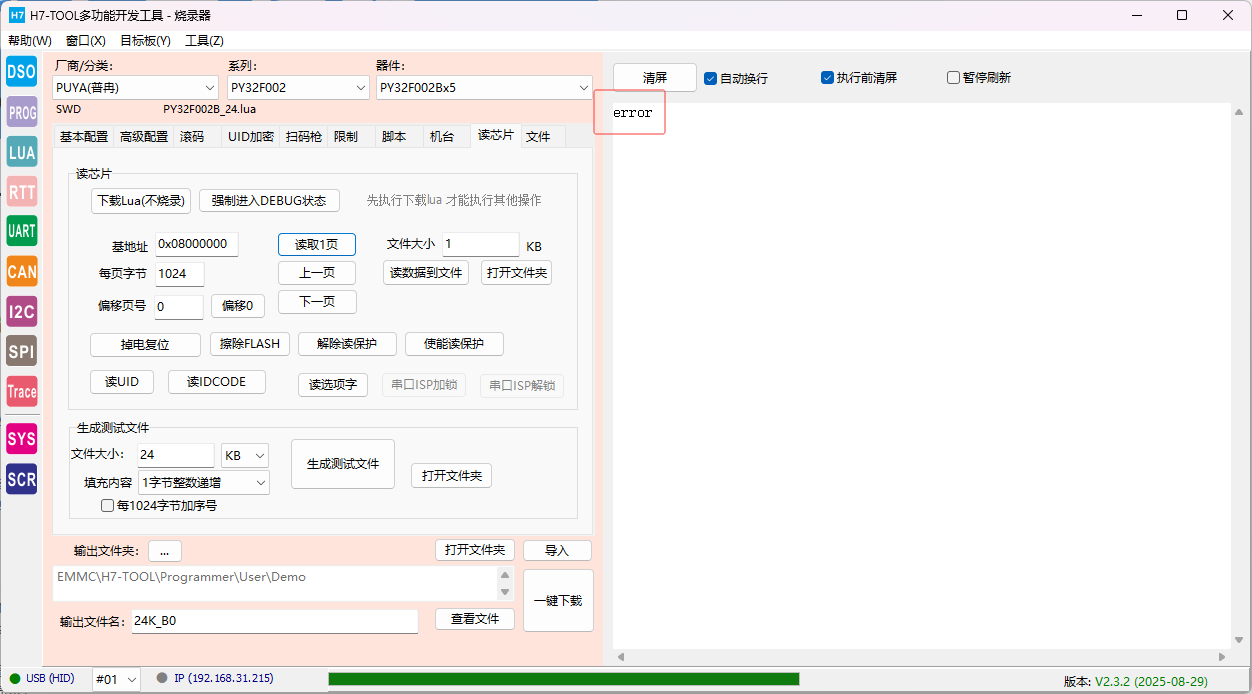Click the 一键下载 button
This screenshot has height=694, width=1252.
[558, 600]
